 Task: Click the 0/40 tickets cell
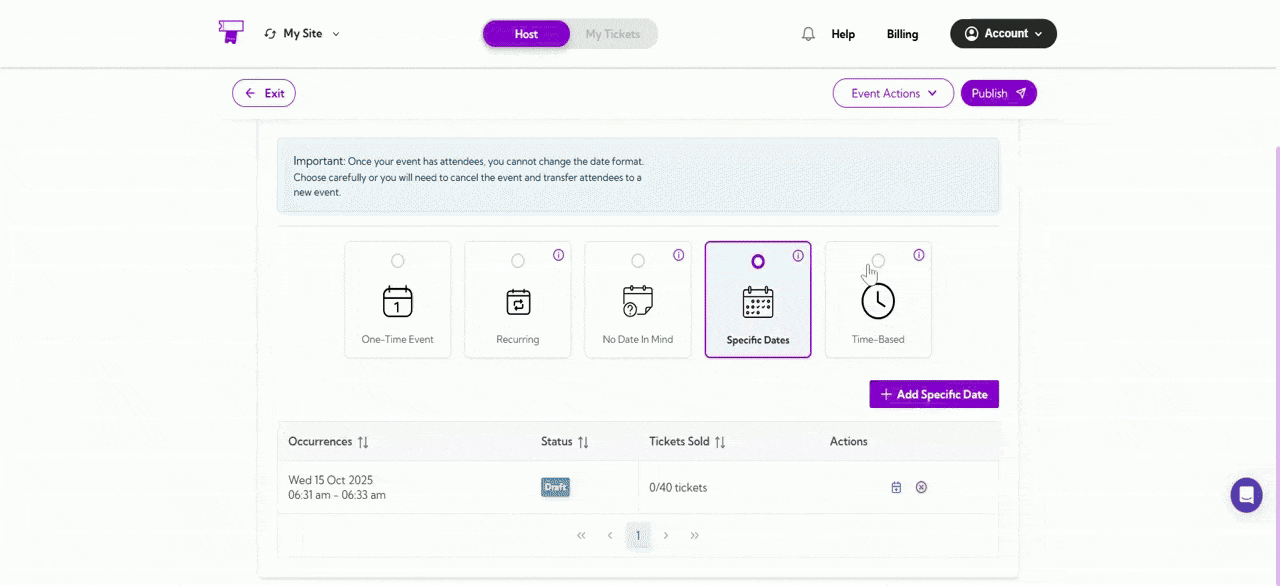[x=678, y=488]
